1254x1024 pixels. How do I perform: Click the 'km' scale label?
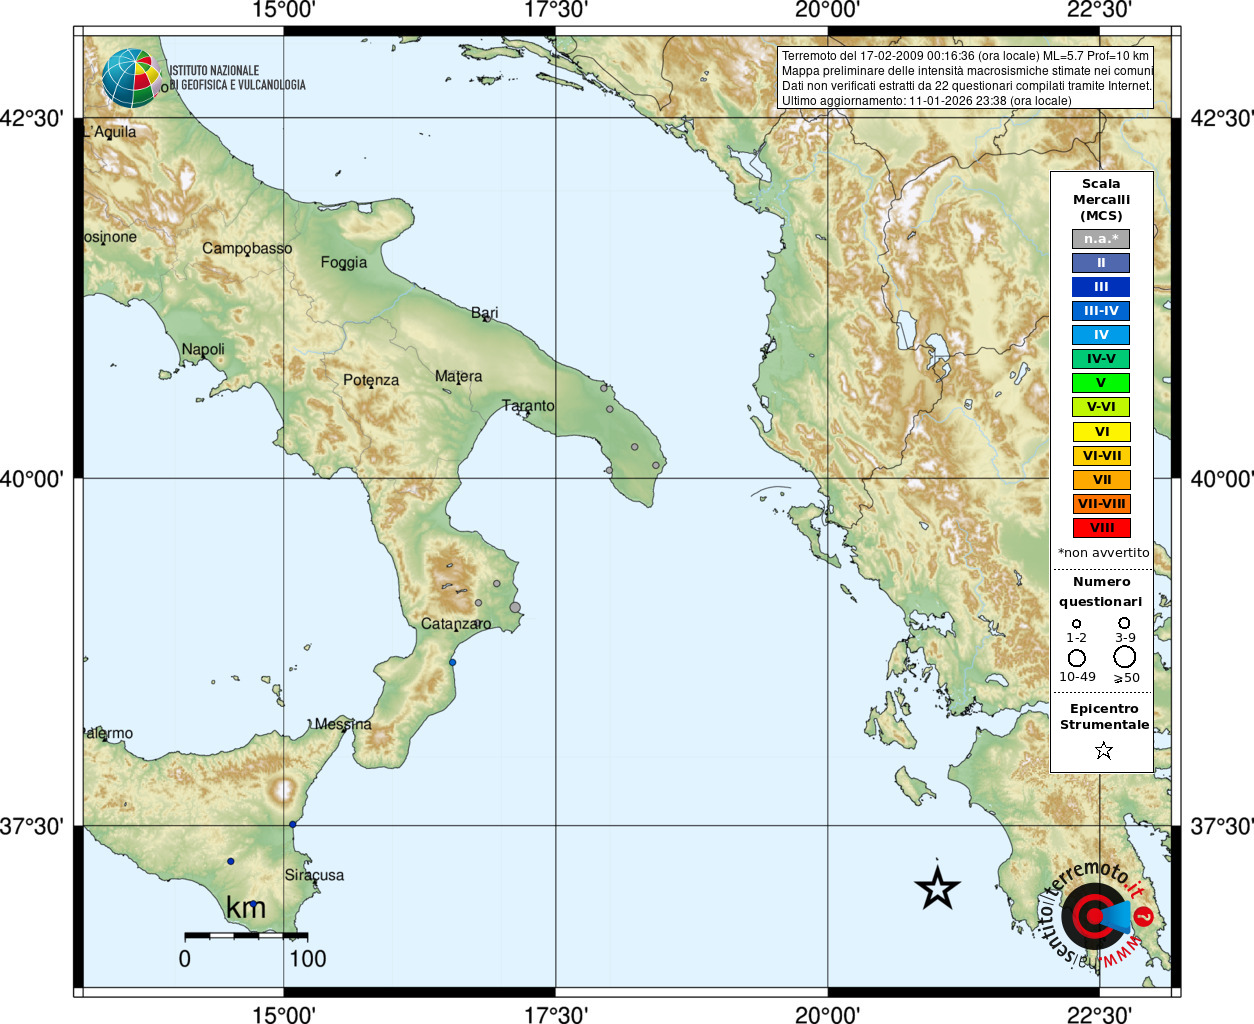(246, 908)
